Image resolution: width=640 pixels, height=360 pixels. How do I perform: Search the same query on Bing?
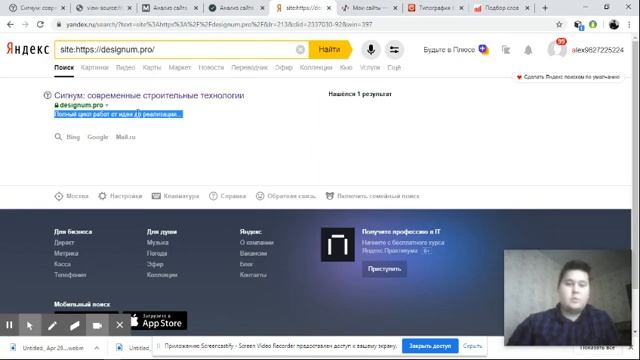click(73, 137)
